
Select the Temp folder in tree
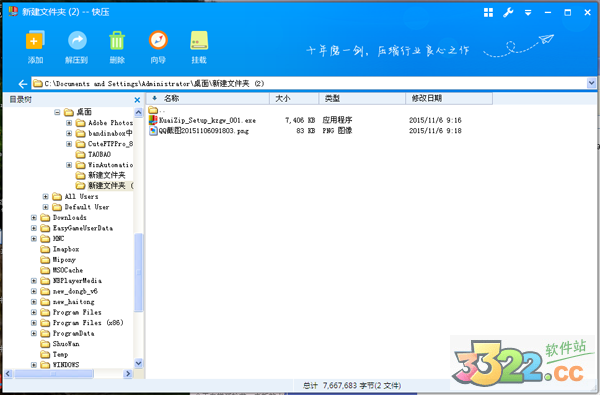pyautogui.click(x=54, y=354)
